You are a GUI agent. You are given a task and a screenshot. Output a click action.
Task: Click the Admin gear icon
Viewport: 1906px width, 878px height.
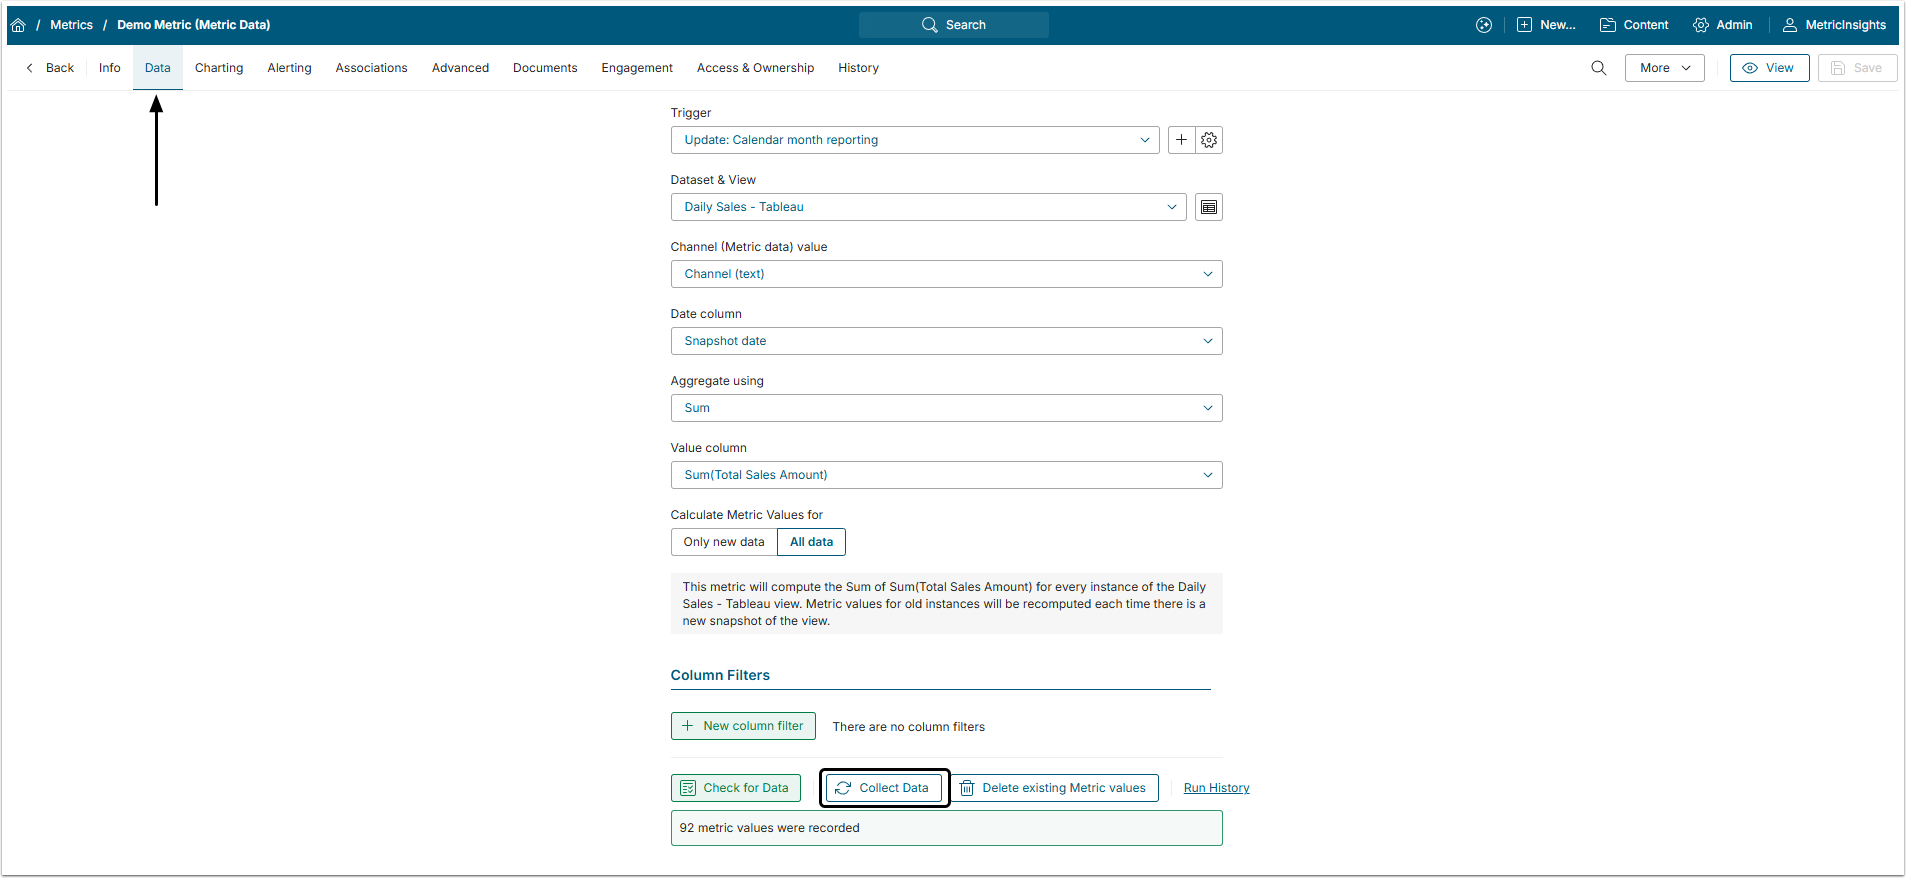(x=1701, y=25)
